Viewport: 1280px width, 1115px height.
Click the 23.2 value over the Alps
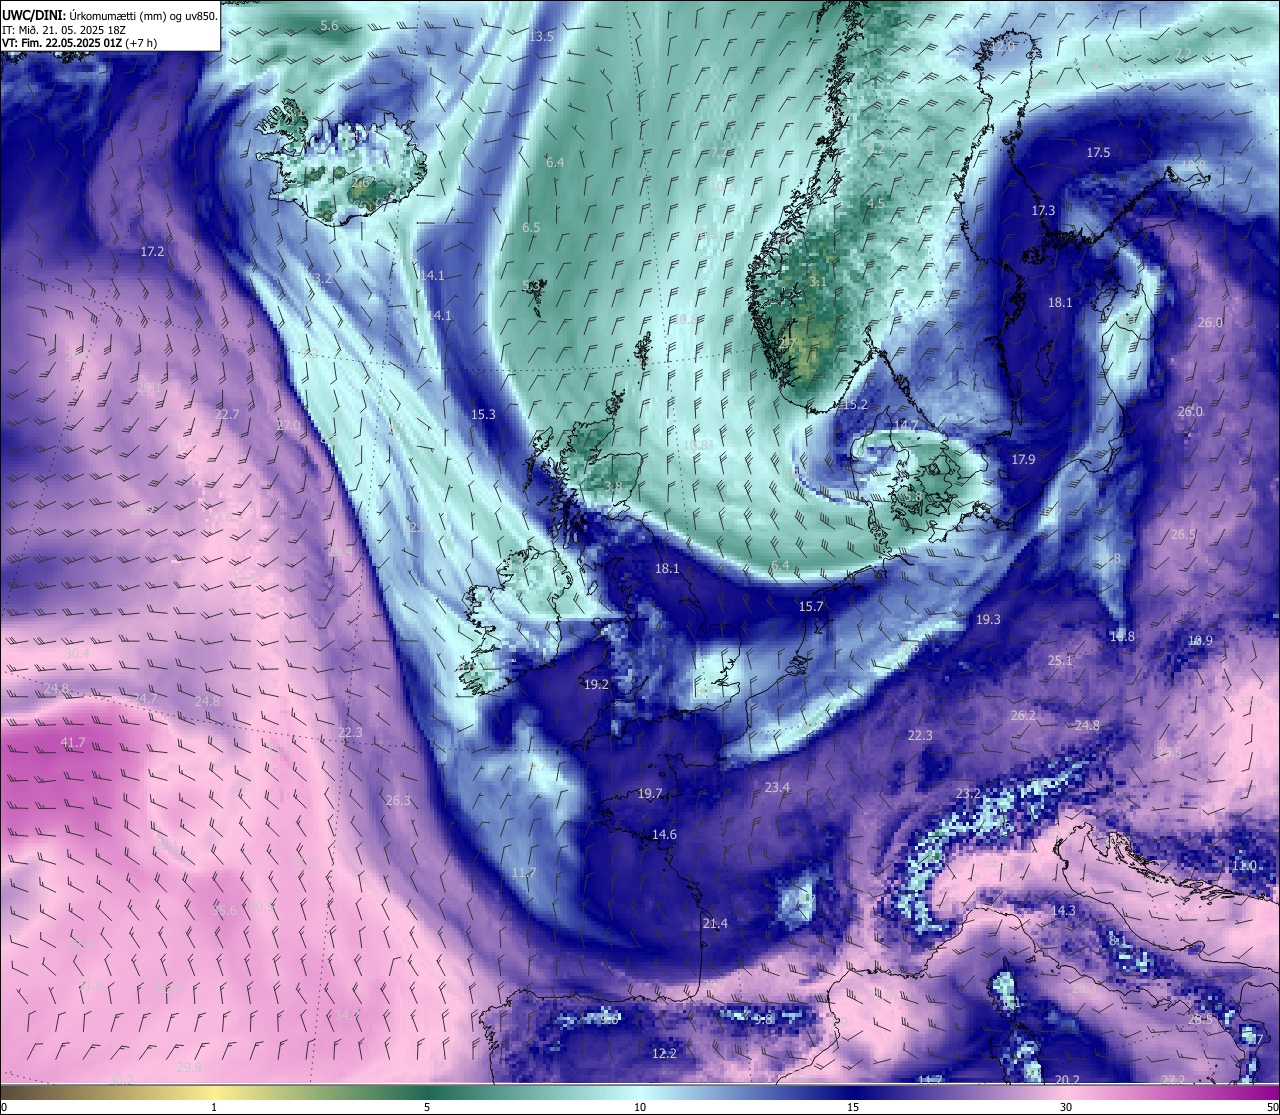click(x=968, y=794)
